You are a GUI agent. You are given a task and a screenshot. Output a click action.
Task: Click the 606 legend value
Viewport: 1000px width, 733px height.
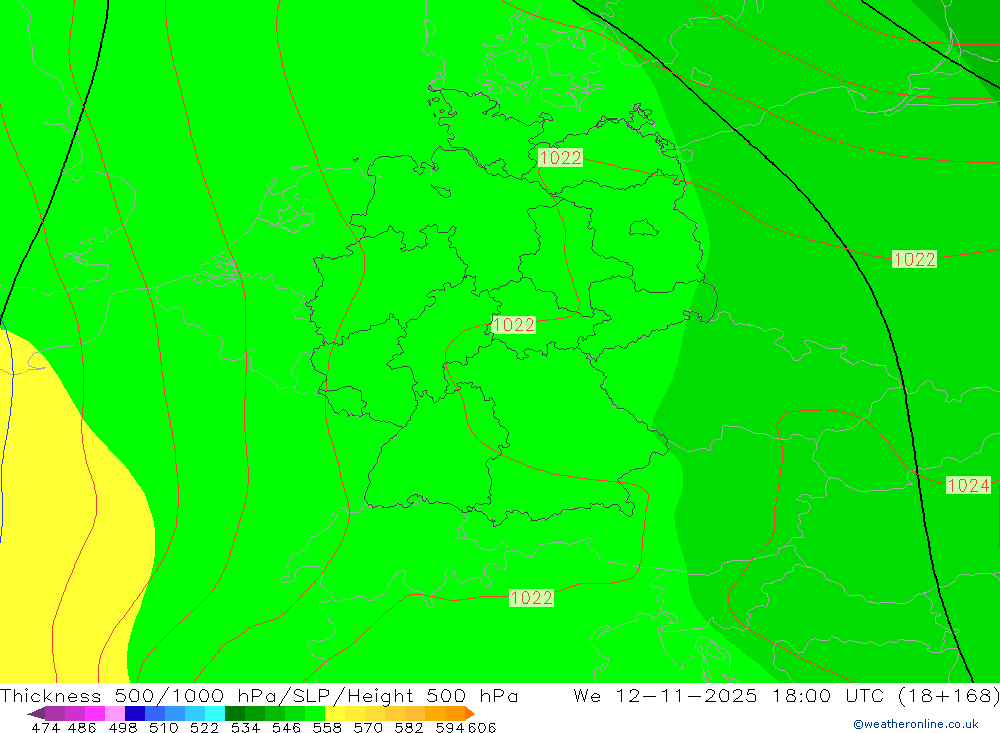pyautogui.click(x=482, y=728)
